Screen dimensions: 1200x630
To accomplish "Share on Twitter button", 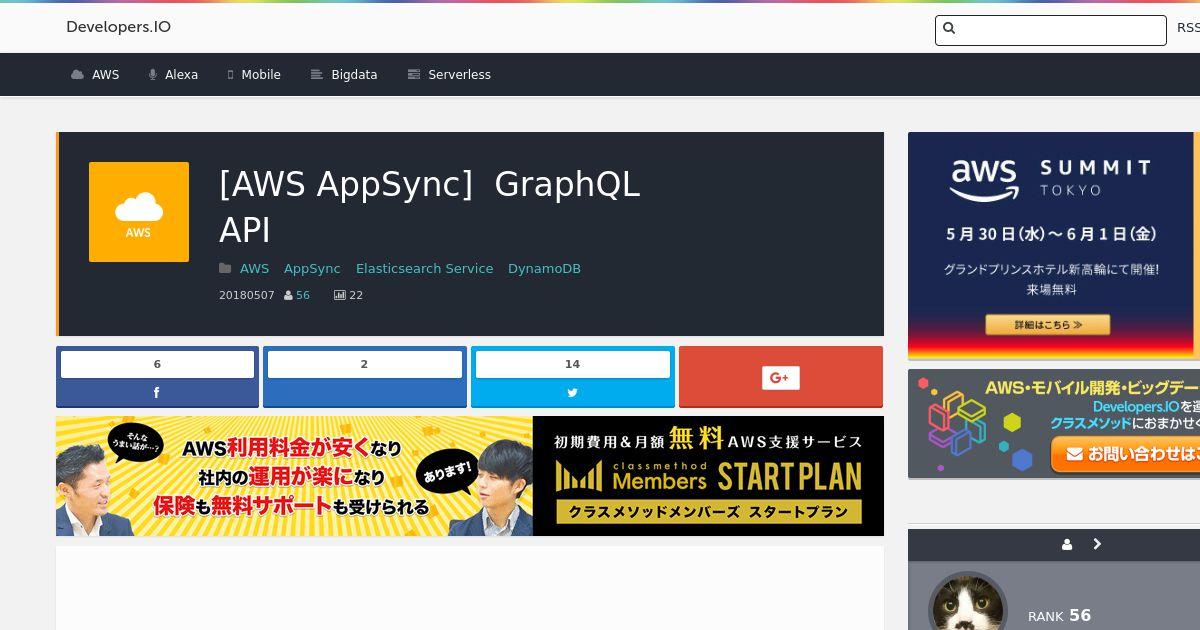I will [x=573, y=377].
